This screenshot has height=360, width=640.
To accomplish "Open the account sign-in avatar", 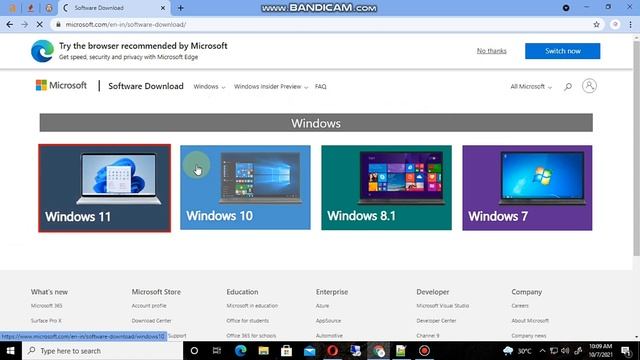I will coord(589,86).
